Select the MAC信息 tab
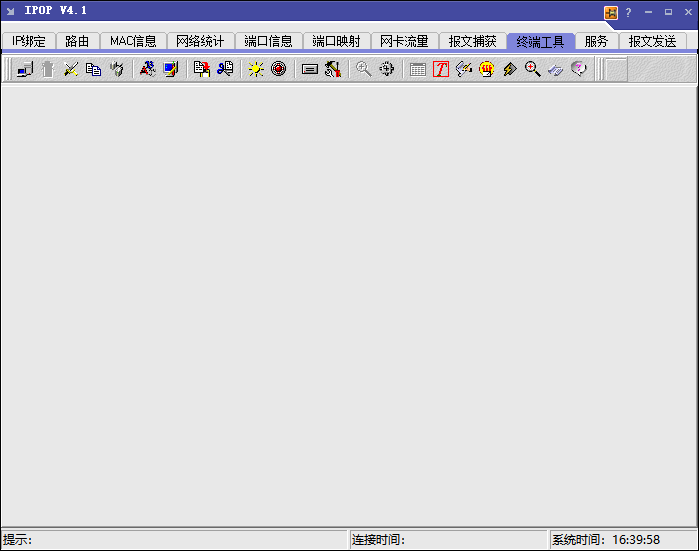The height and width of the screenshot is (551, 699). 133,42
